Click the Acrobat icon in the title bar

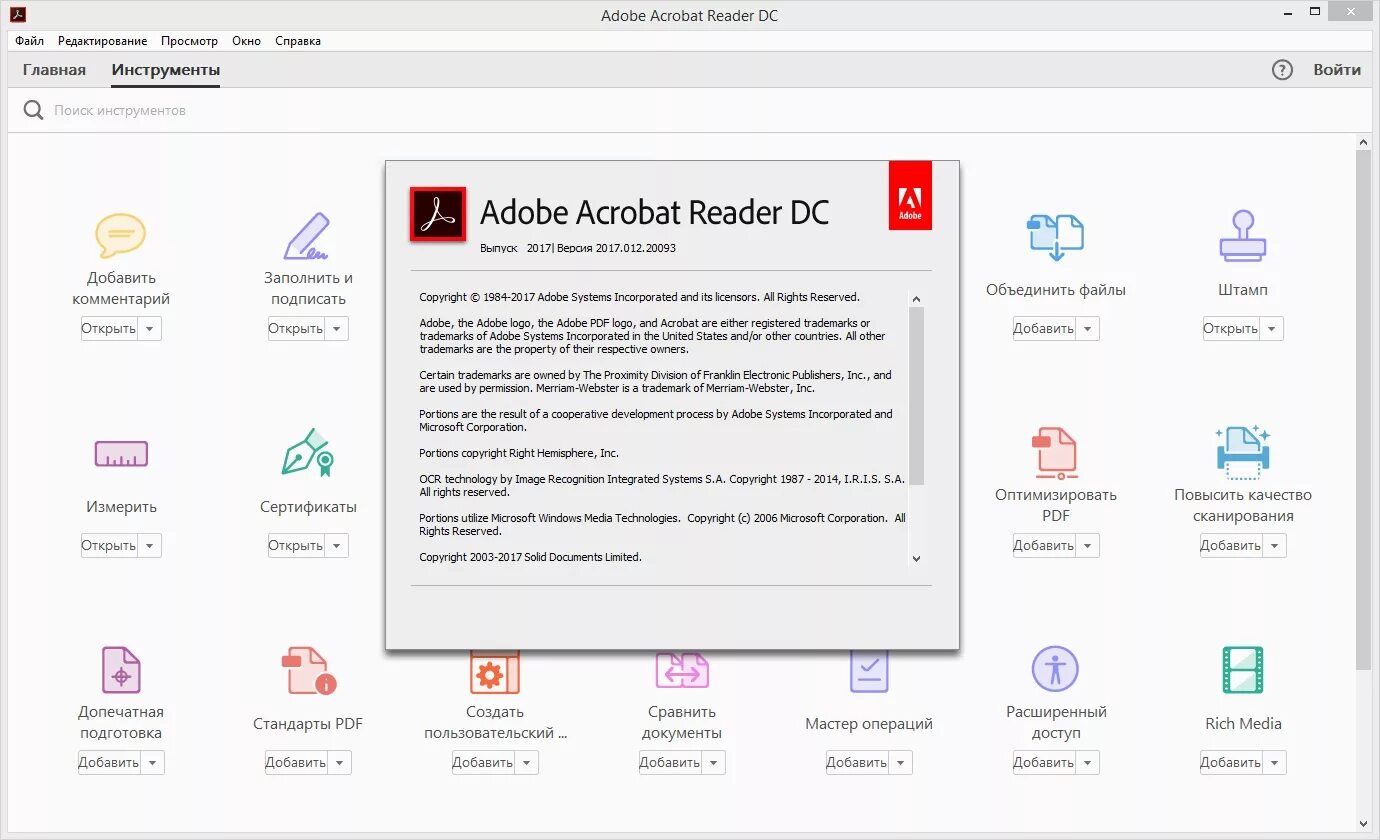pyautogui.click(x=17, y=15)
